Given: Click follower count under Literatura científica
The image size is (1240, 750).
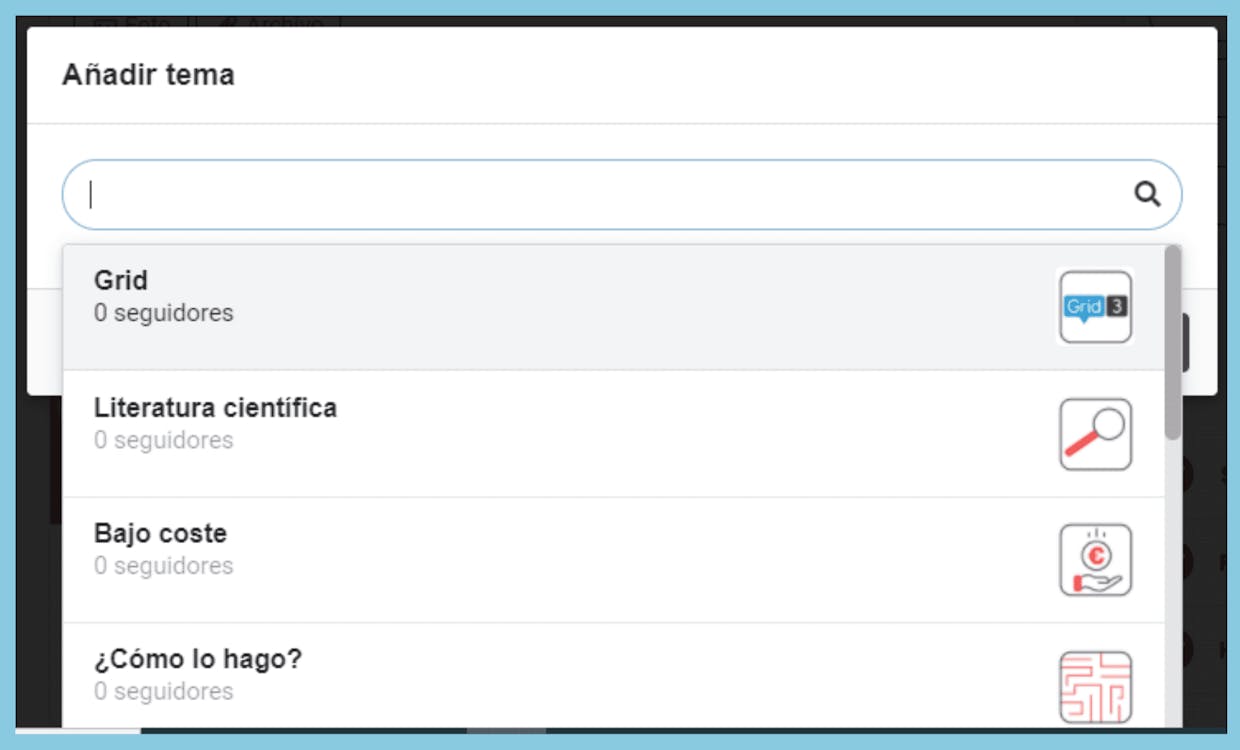Looking at the screenshot, I should 164,440.
